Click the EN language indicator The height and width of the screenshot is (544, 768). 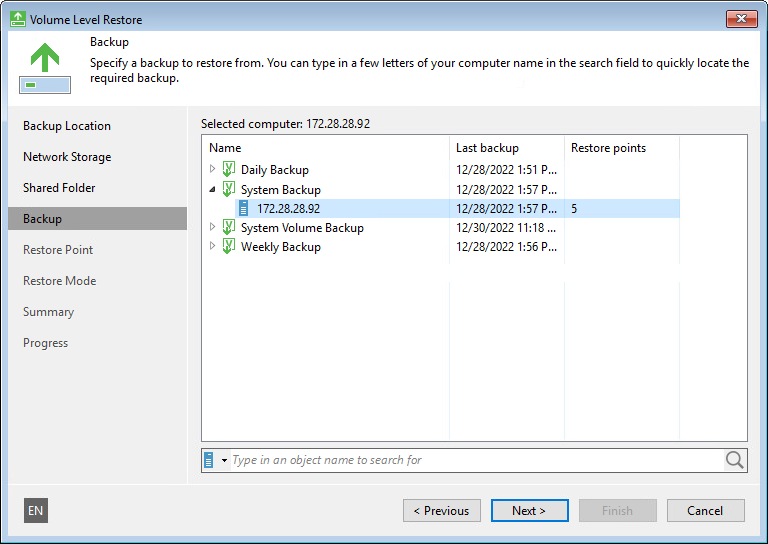36,511
